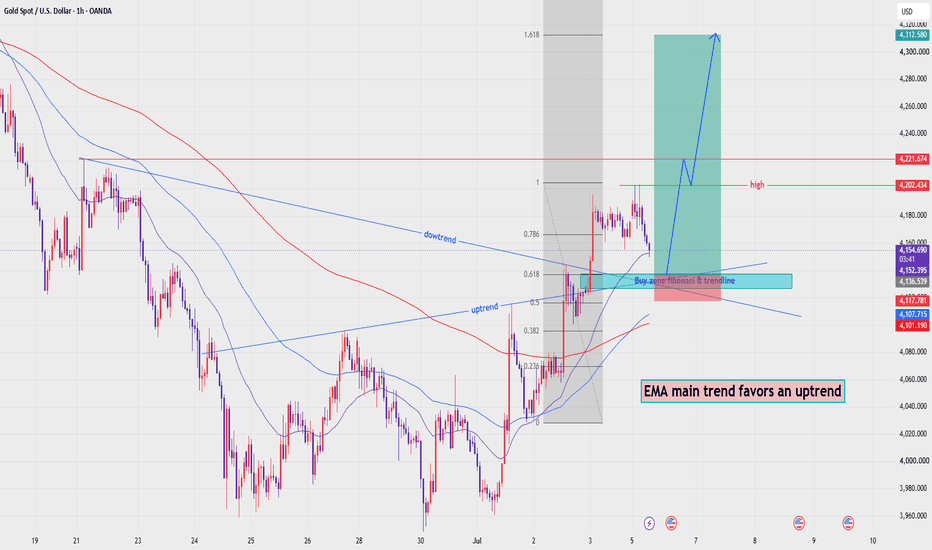The width and height of the screenshot is (932, 550).
Task: Click date 25 on the time axis
Action: (251, 540)
